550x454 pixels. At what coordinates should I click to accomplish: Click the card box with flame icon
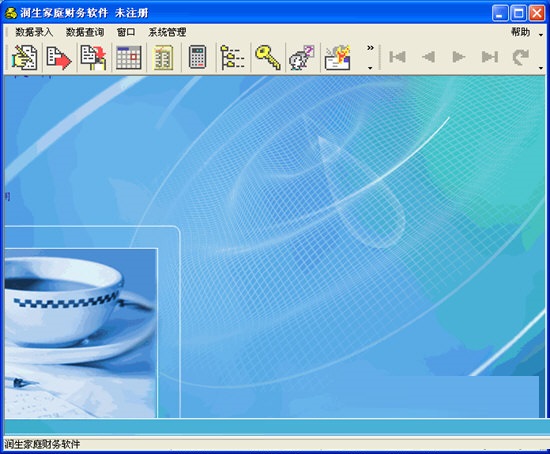click(337, 57)
